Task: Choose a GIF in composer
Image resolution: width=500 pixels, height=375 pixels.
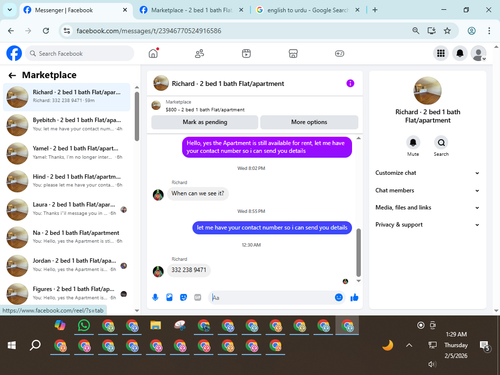Action: [198, 297]
